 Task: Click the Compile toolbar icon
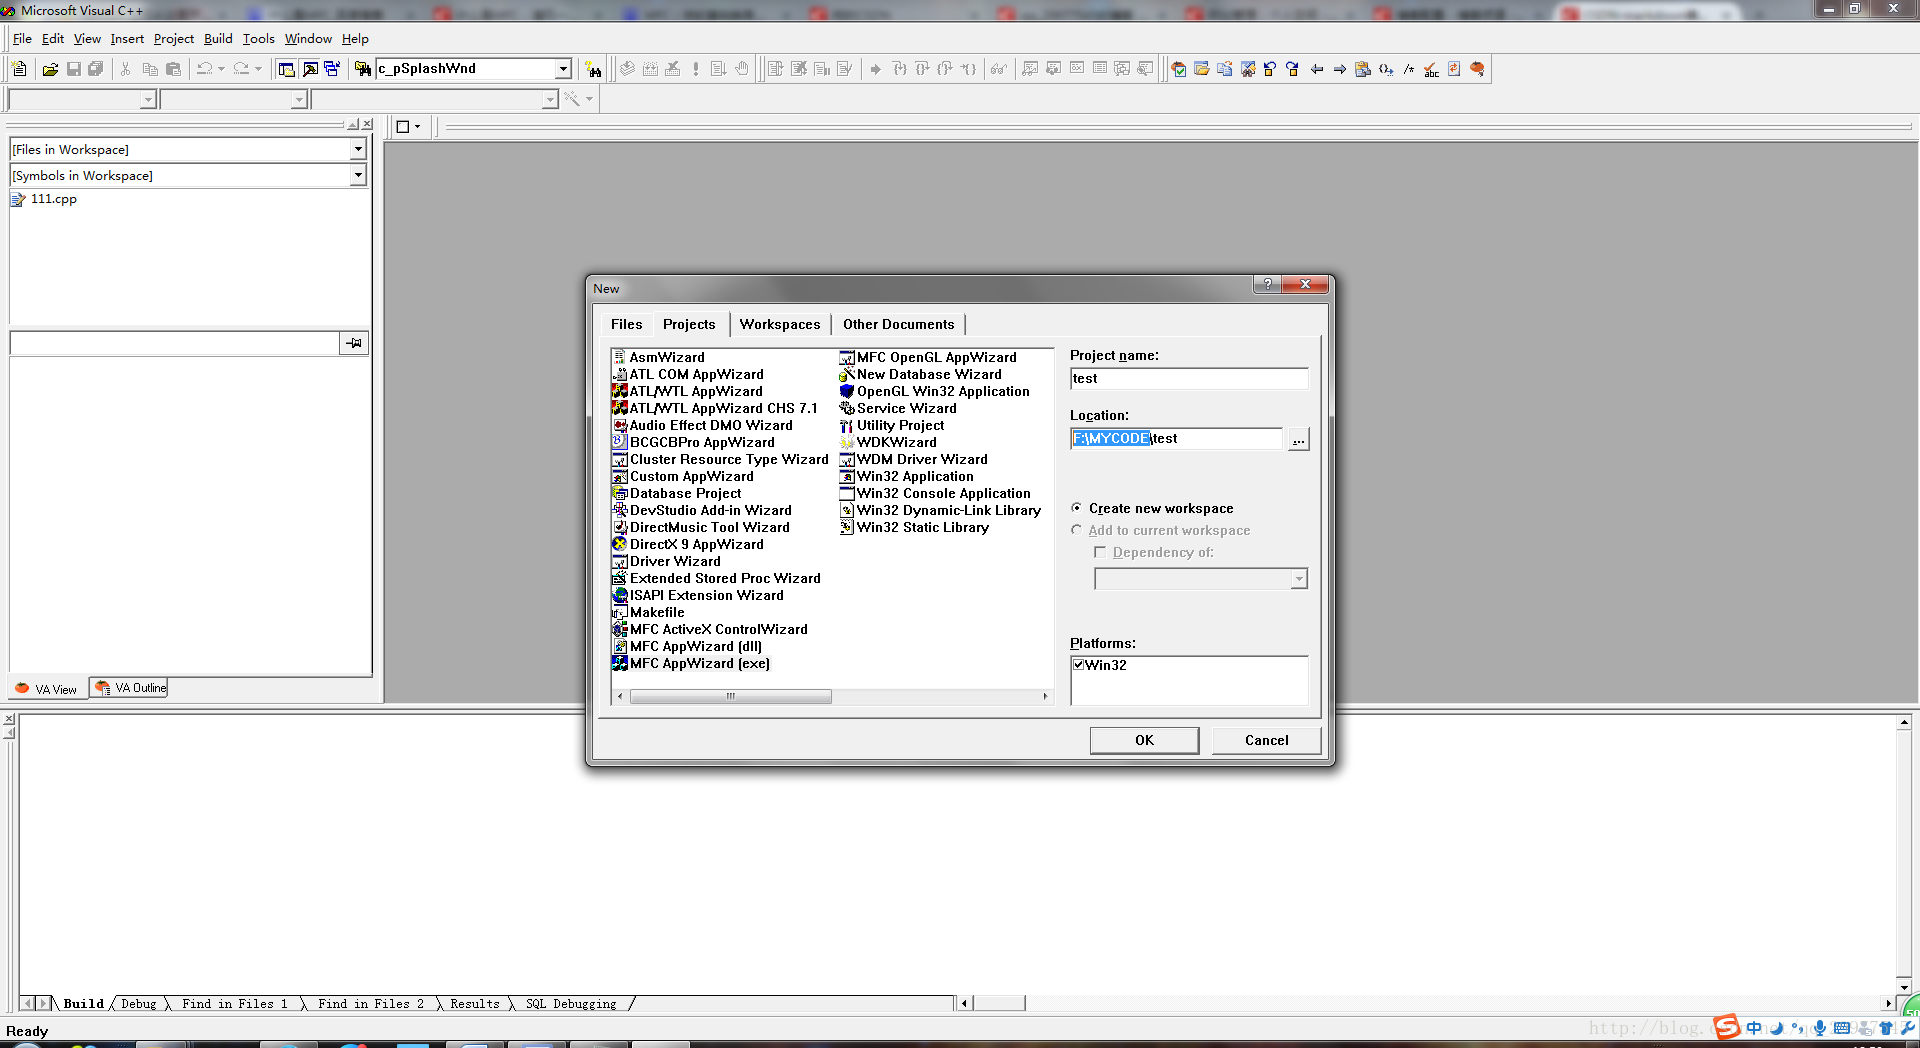[627, 69]
